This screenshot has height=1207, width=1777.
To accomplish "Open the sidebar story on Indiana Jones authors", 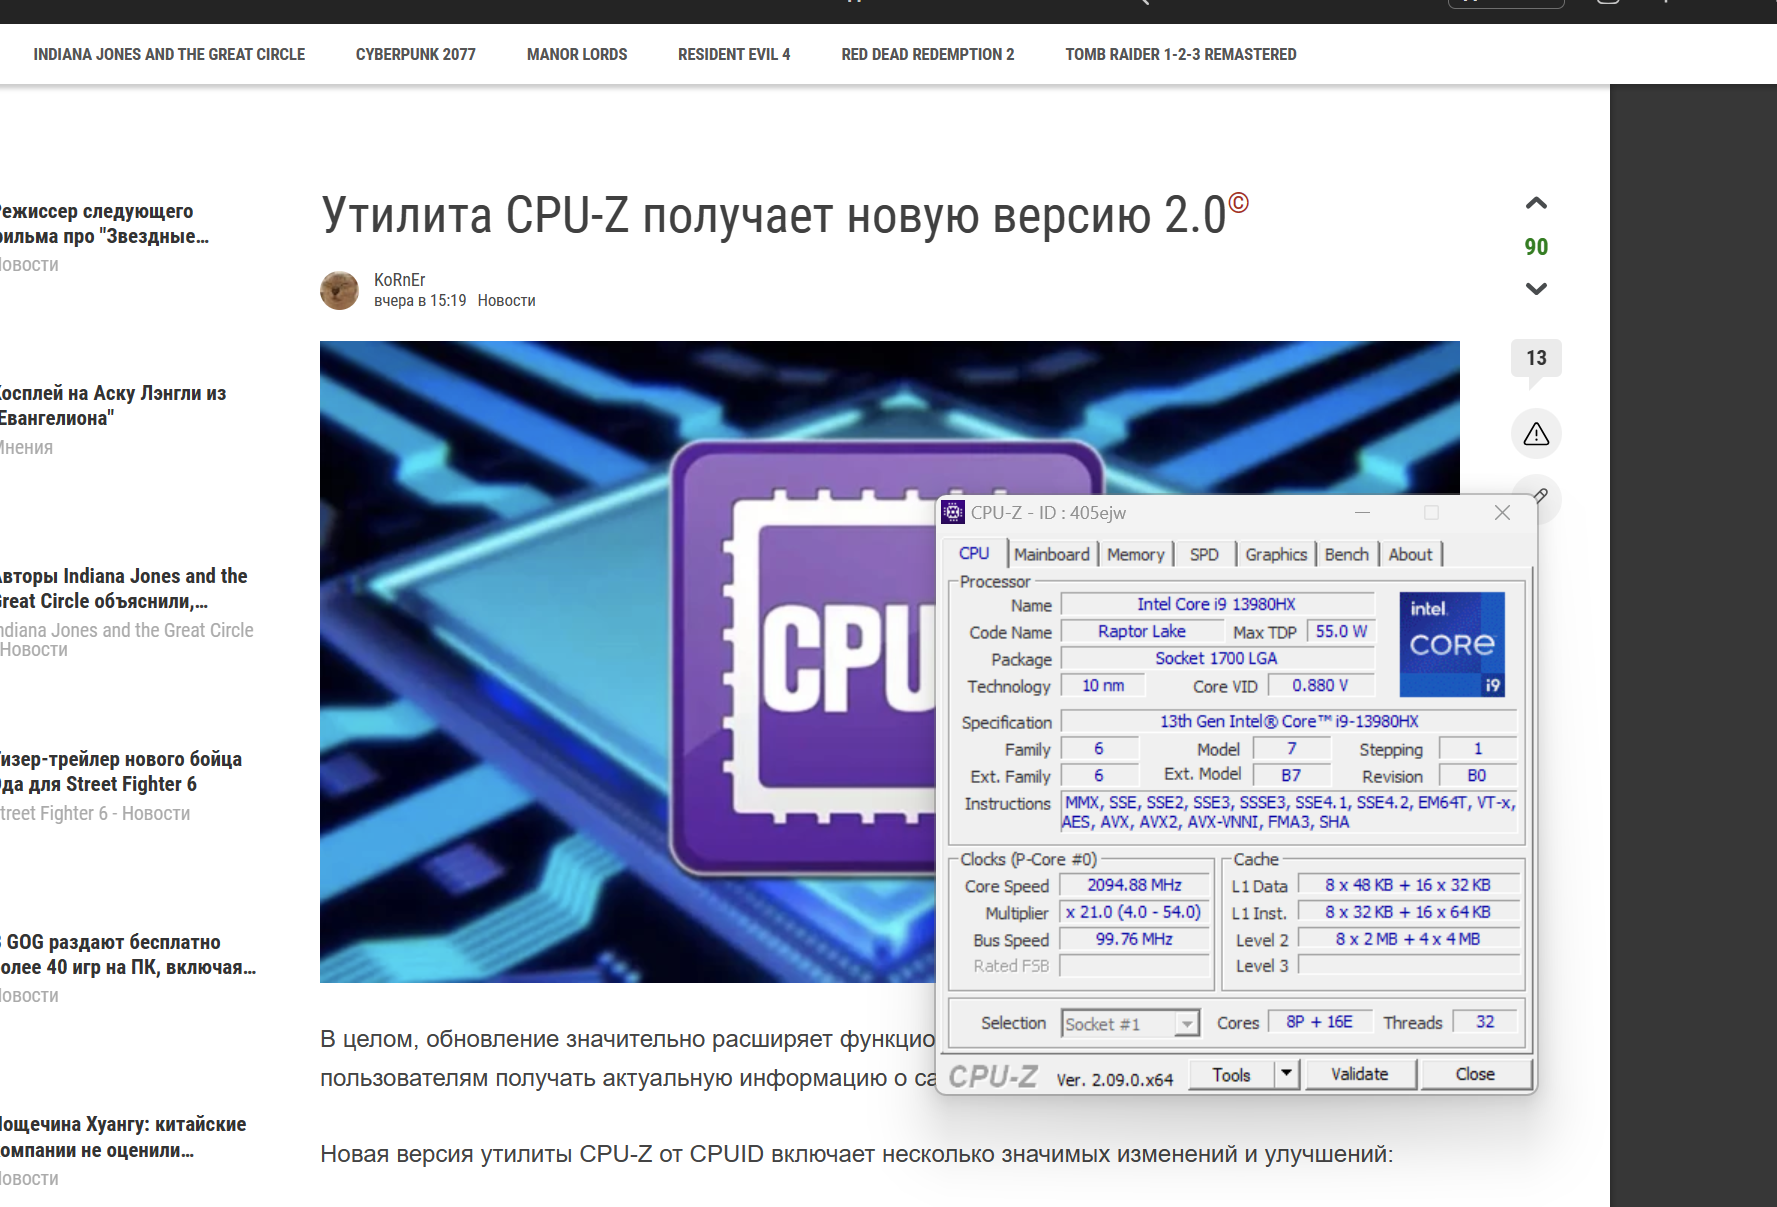I will pos(123,589).
